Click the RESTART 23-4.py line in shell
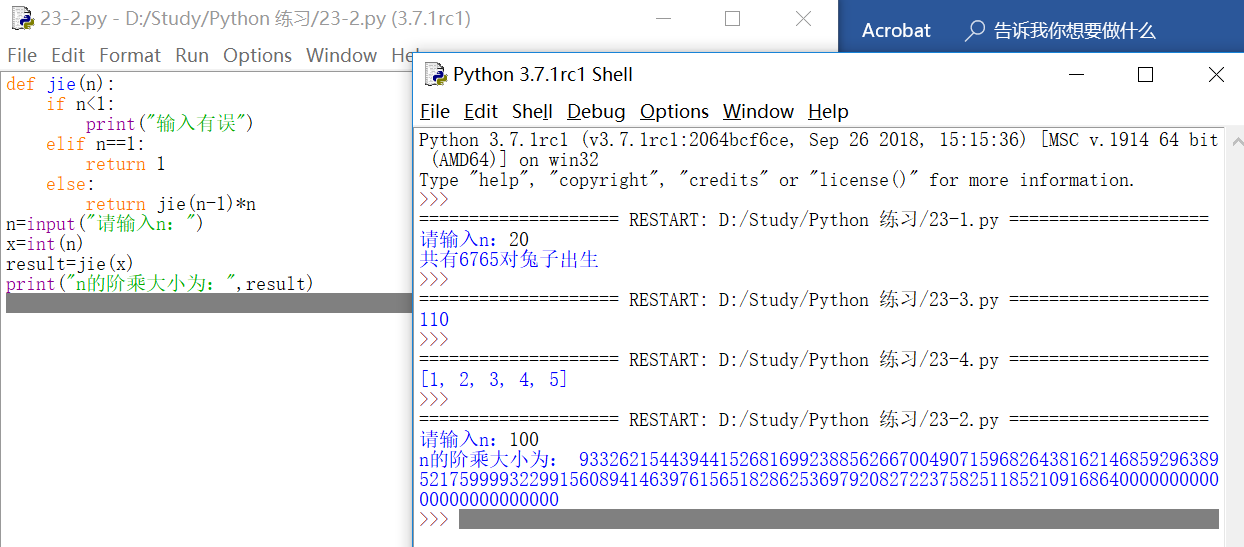This screenshot has width=1244, height=547. (814, 360)
